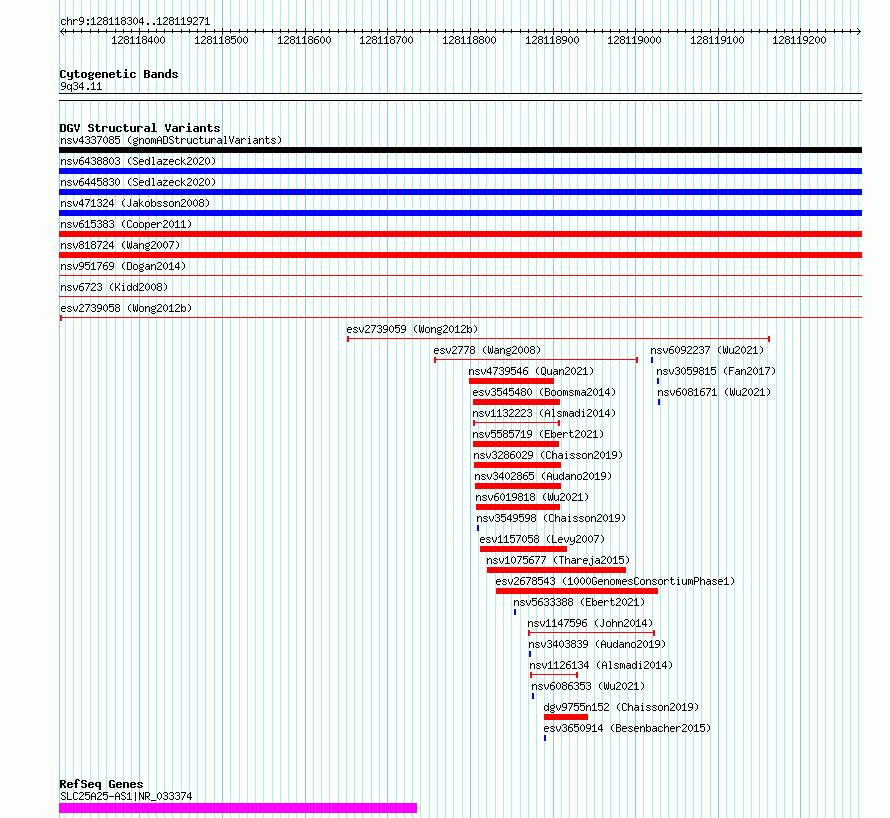Open nsv5633388 (Ebert2021) variant

[x=579, y=602]
